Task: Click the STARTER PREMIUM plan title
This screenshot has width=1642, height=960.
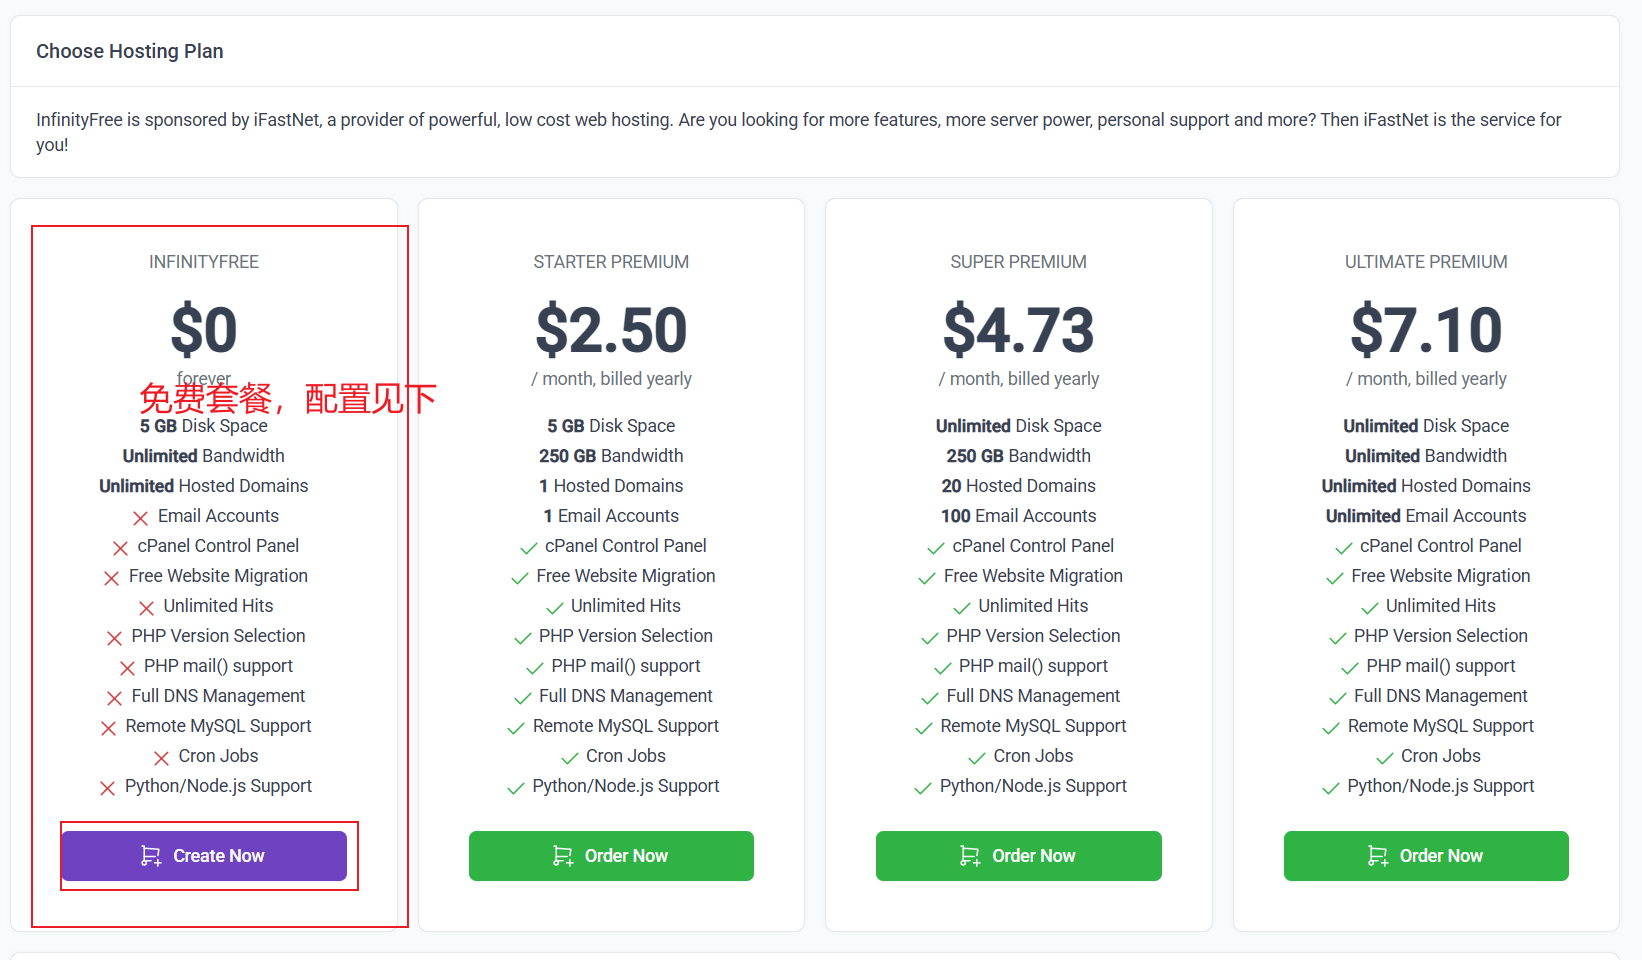Action: (611, 262)
